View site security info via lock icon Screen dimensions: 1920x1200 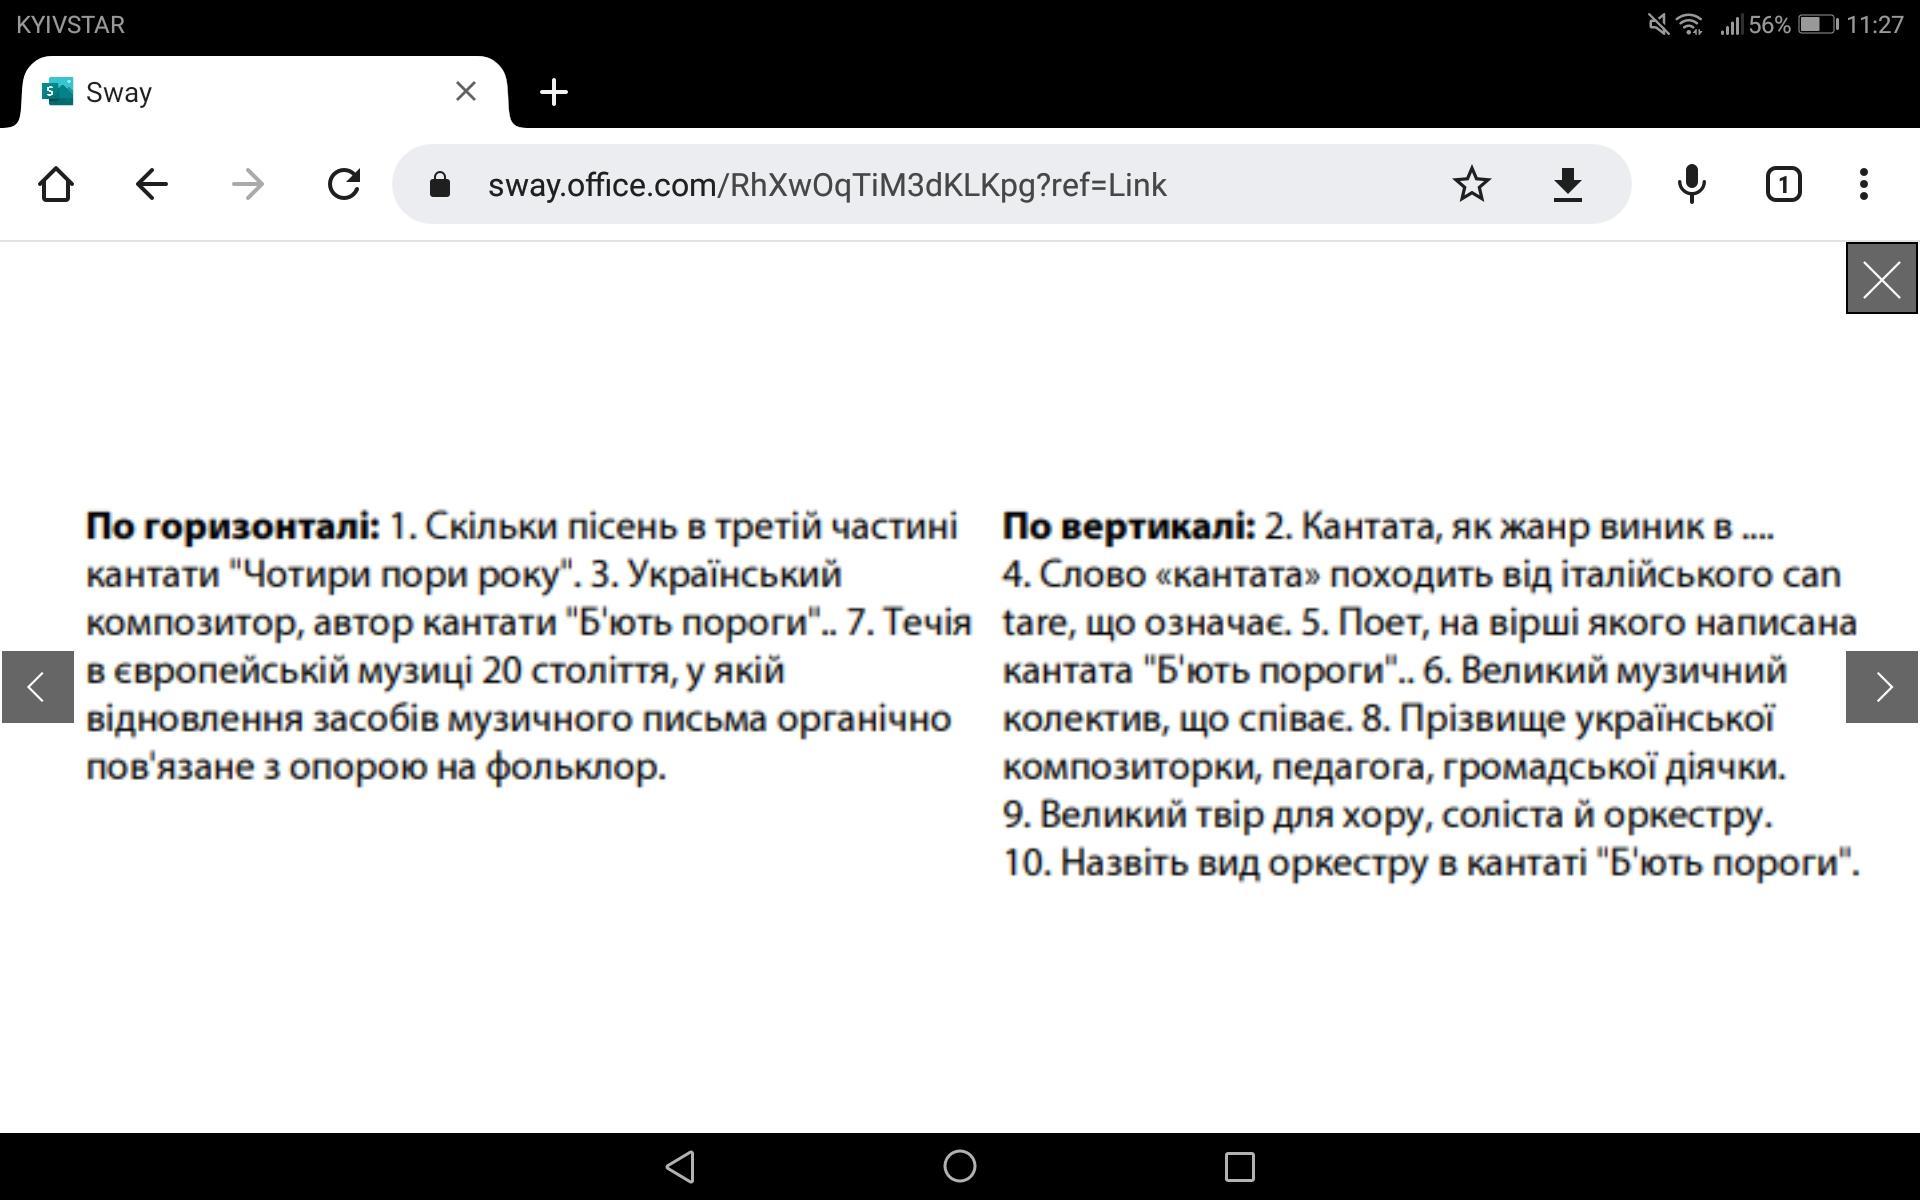440,184
